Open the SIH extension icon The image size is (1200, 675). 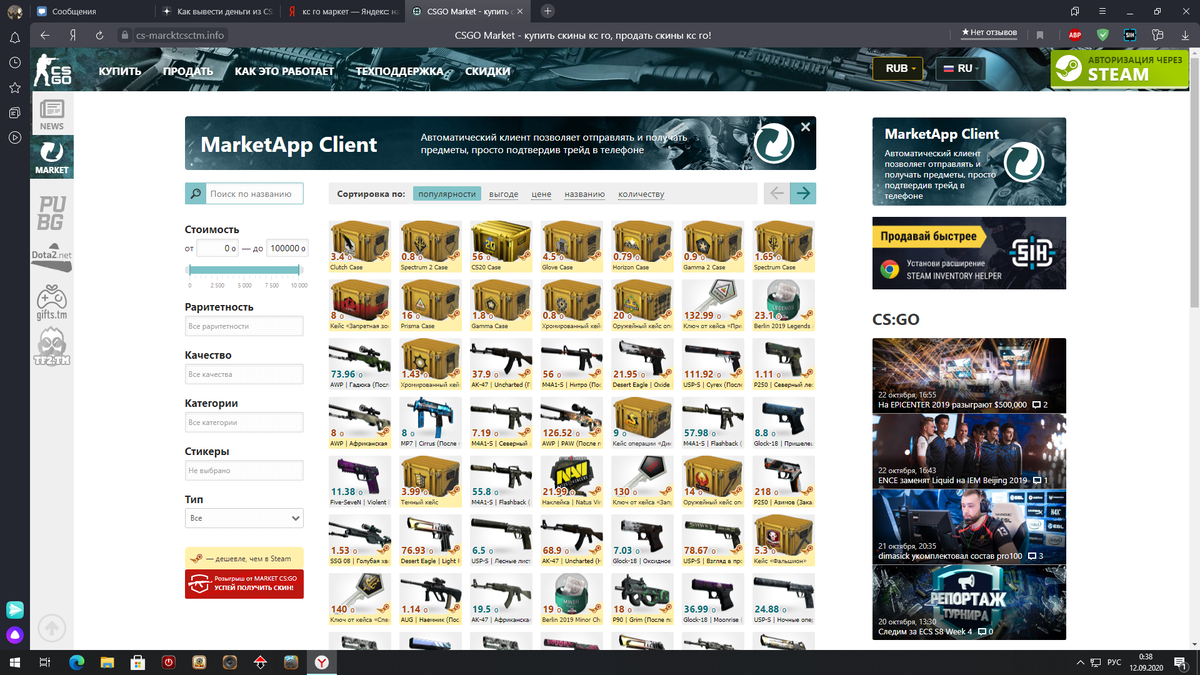point(1130,35)
